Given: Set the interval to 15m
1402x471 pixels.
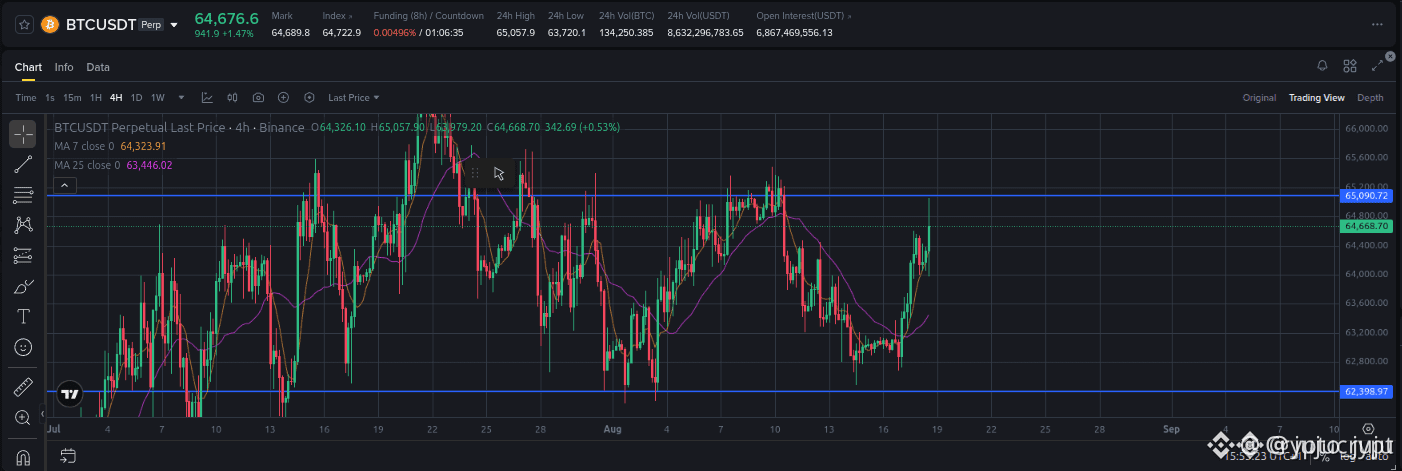Looking at the screenshot, I should (x=72, y=97).
